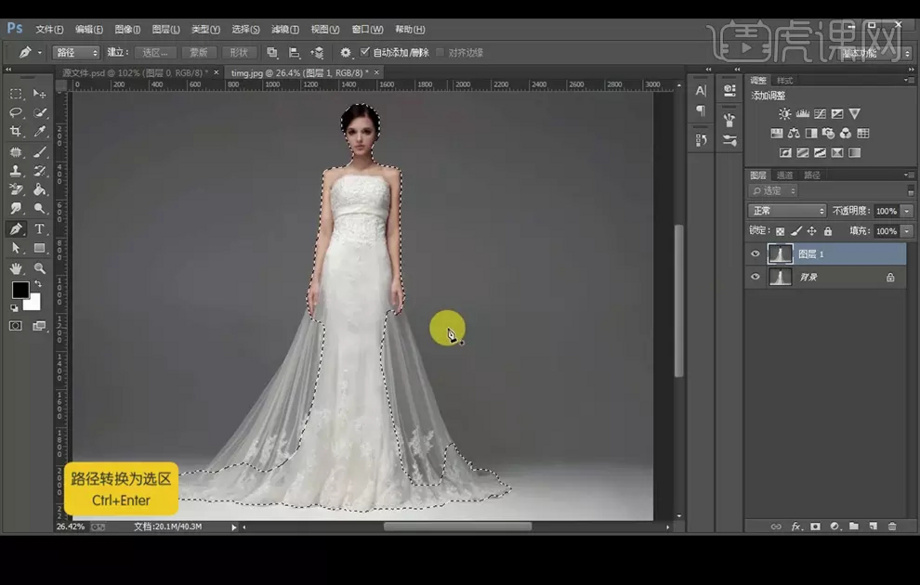Hide the 图层 1 layer

[x=755, y=254]
